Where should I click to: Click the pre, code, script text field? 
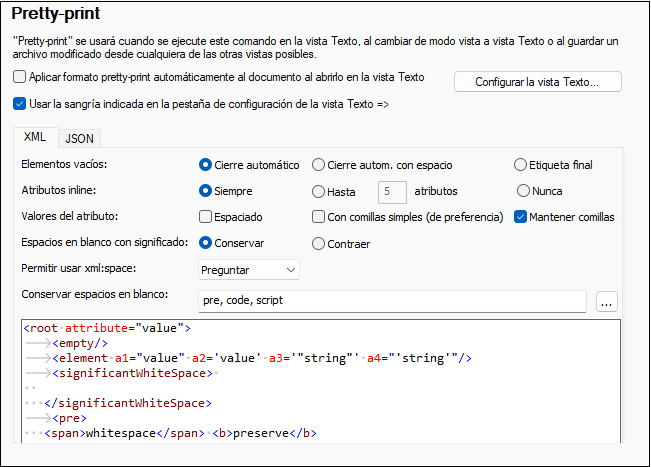pos(390,301)
